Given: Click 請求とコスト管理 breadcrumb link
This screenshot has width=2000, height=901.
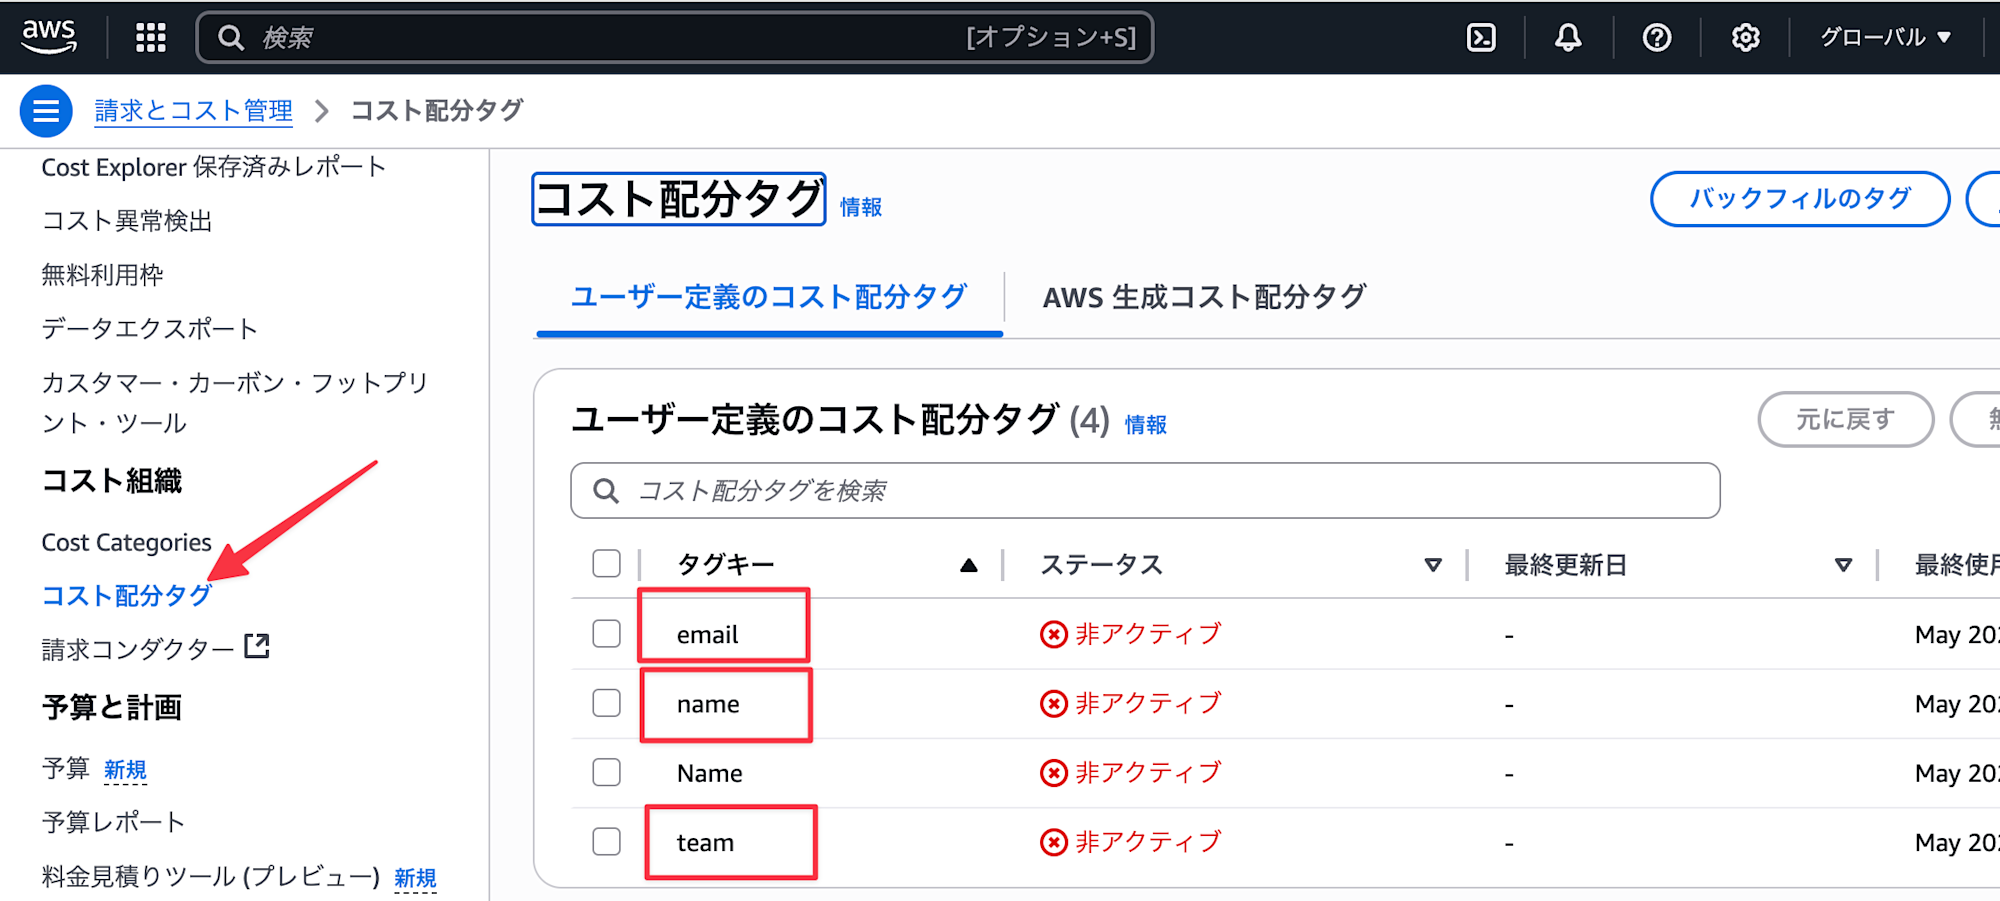Looking at the screenshot, I should (x=194, y=111).
